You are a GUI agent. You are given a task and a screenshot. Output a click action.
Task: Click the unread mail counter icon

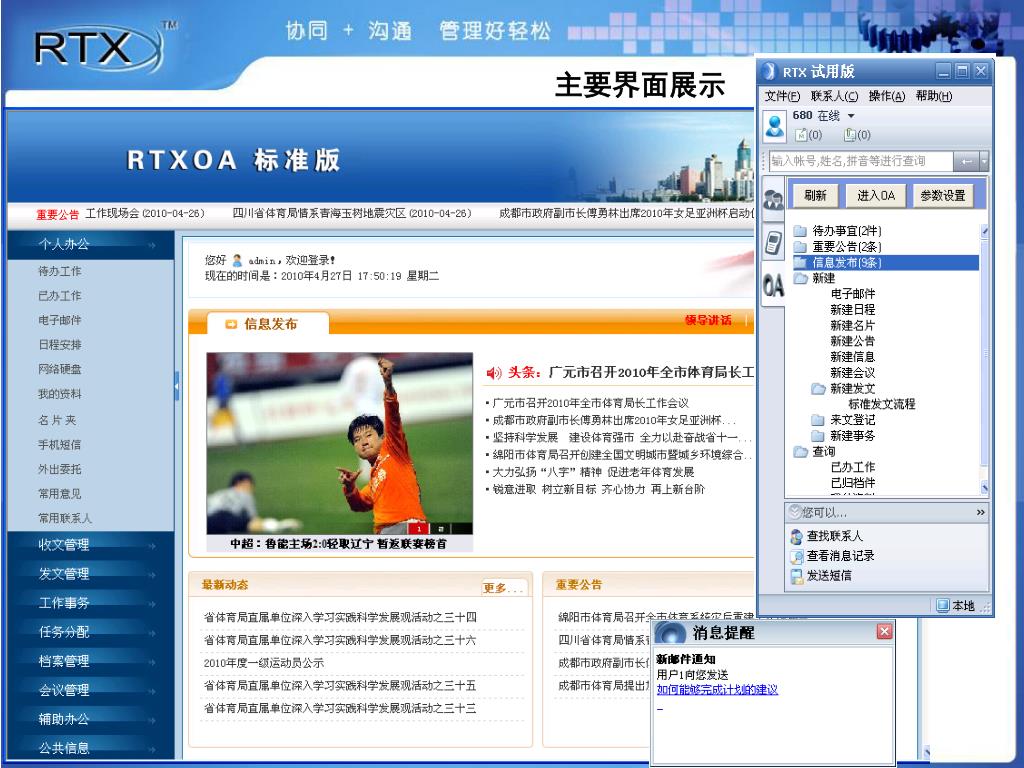801,135
